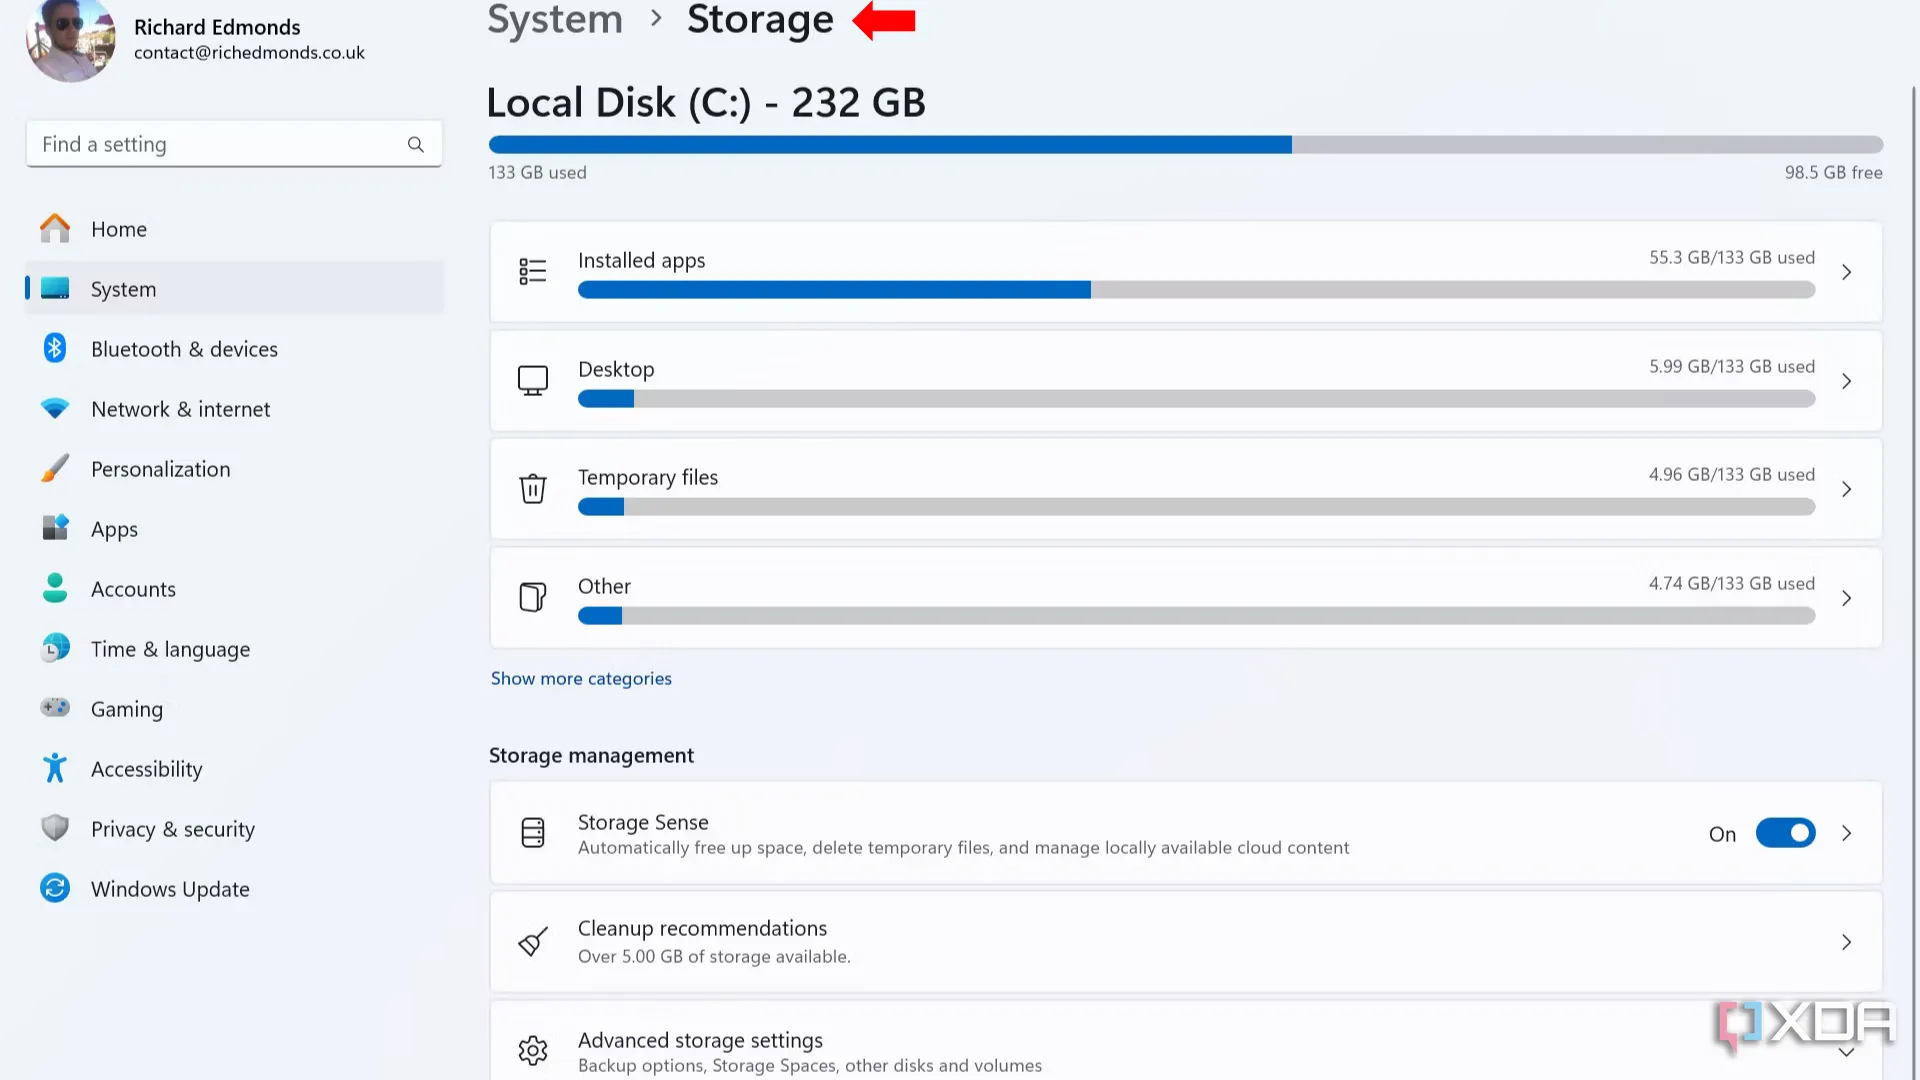Click the Advanced storage settings title text
Viewport: 1920px width, 1080px height.
pyautogui.click(x=700, y=1040)
